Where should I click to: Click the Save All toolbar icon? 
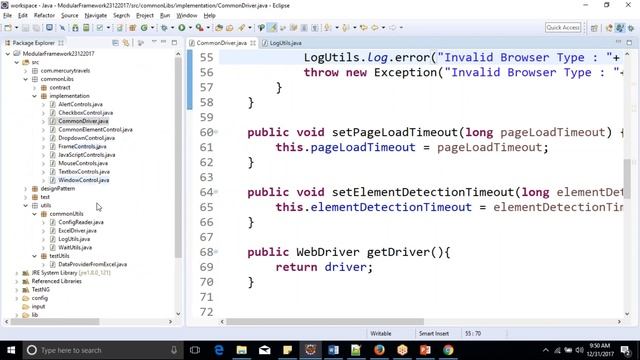36,28
